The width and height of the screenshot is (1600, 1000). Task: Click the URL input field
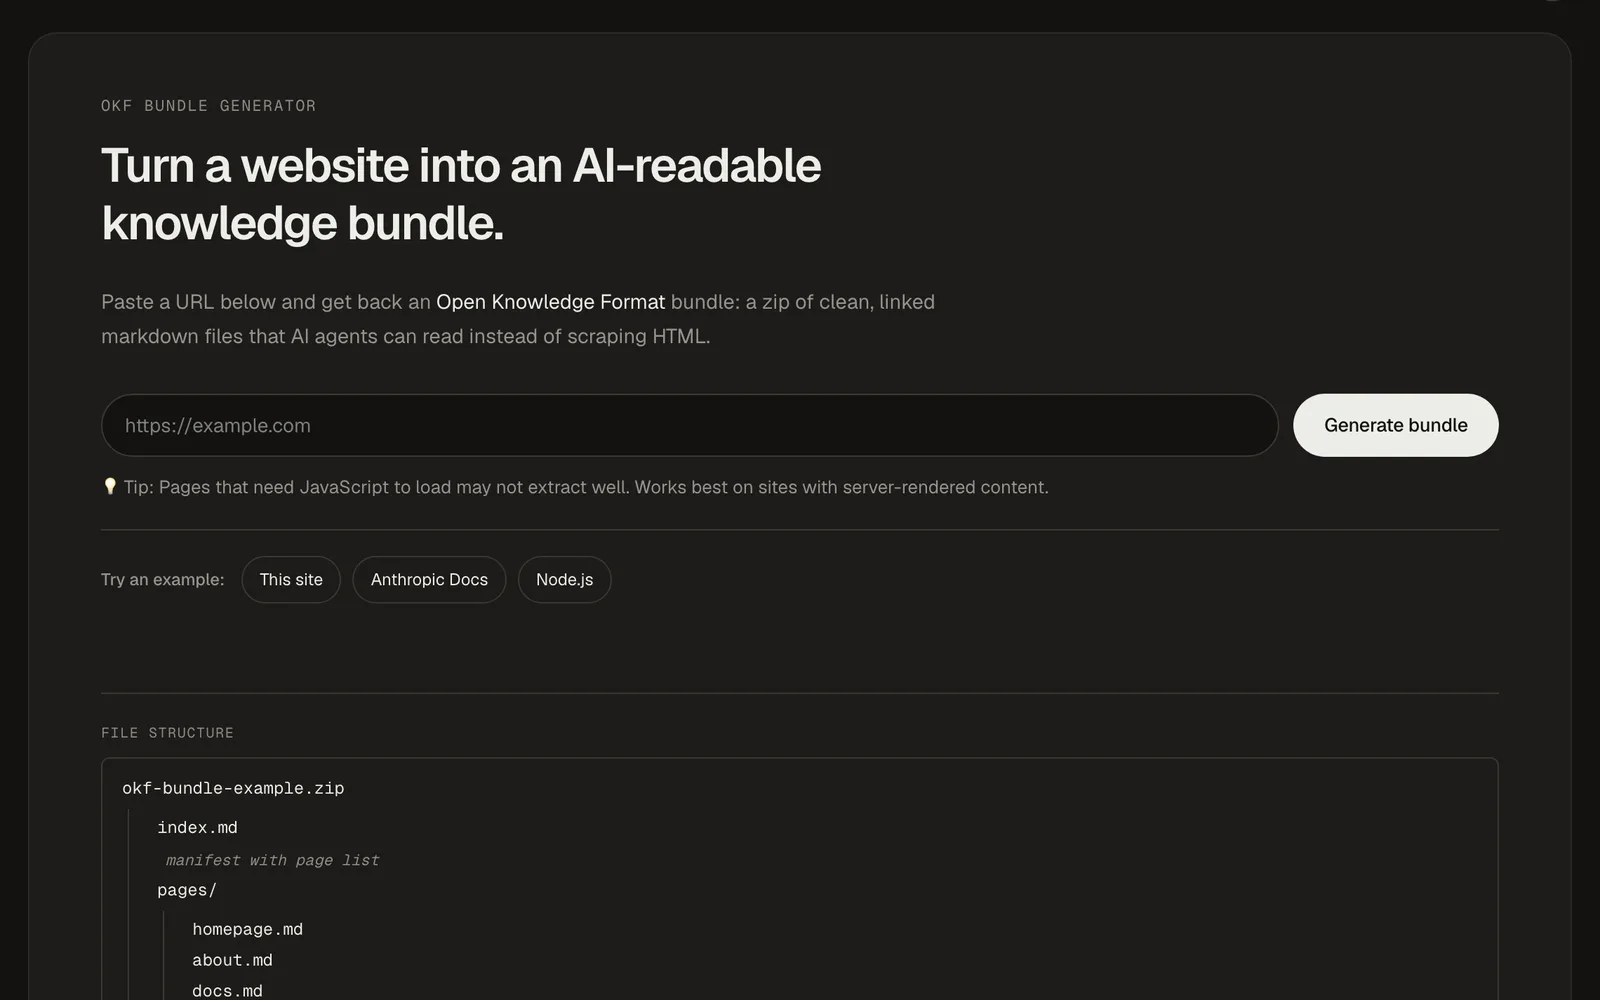point(689,425)
